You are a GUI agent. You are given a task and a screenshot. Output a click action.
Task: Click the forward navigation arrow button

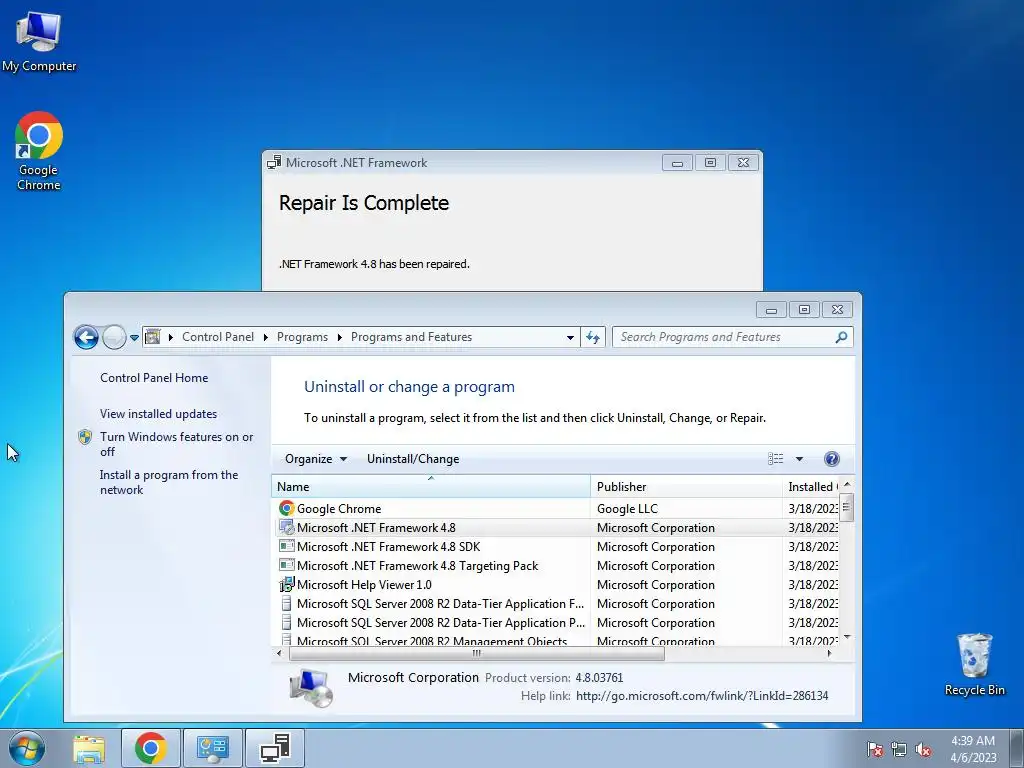pos(114,337)
